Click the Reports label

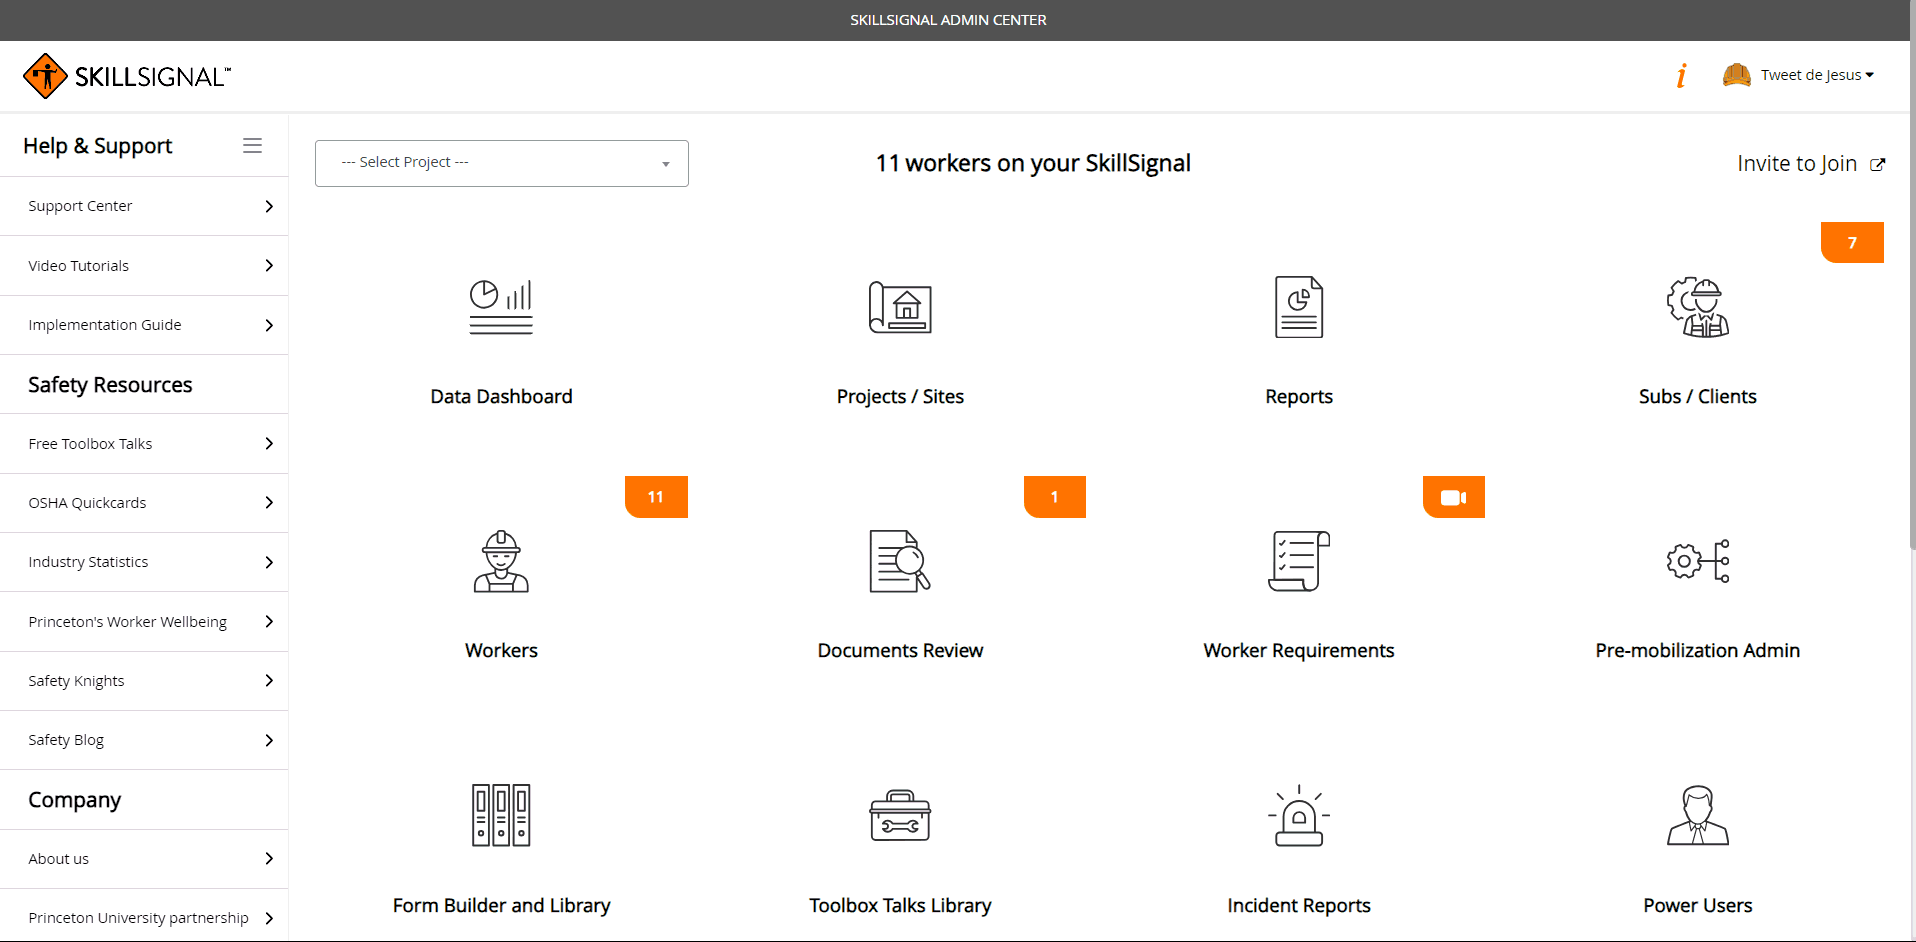tap(1299, 396)
